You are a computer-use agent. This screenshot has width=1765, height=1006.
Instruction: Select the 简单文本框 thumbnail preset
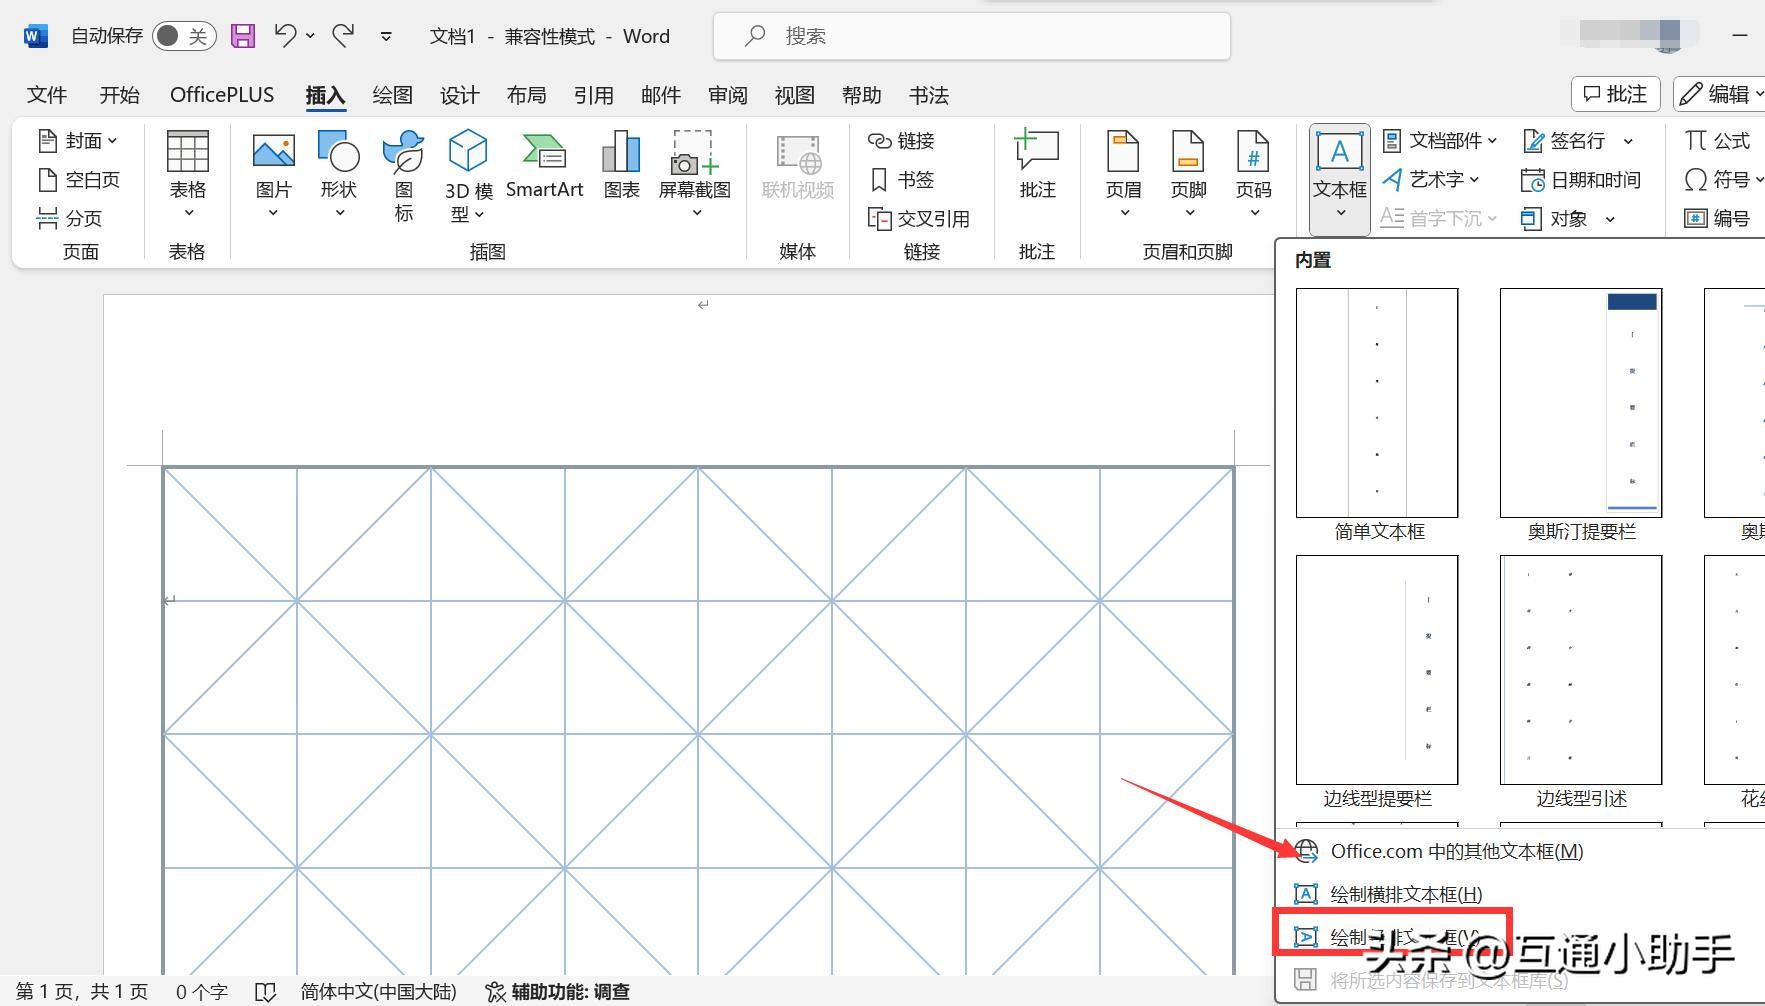click(1377, 403)
